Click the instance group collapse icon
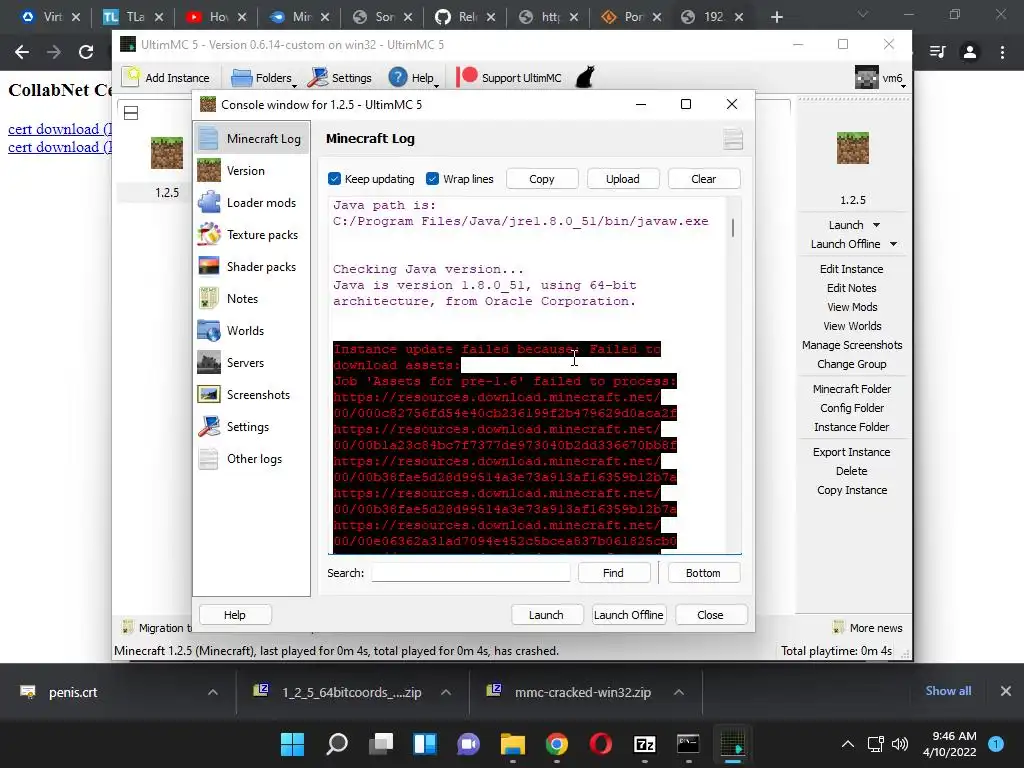Screen dimensions: 1024x768 [131, 113]
